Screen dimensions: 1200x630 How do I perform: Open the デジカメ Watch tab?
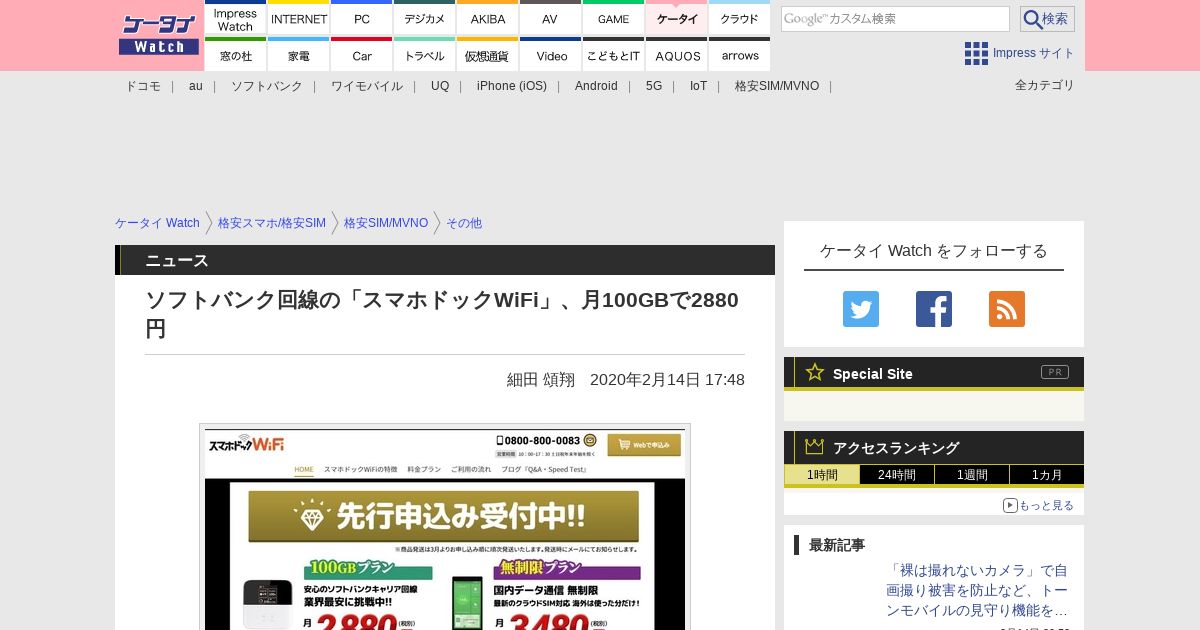point(425,18)
